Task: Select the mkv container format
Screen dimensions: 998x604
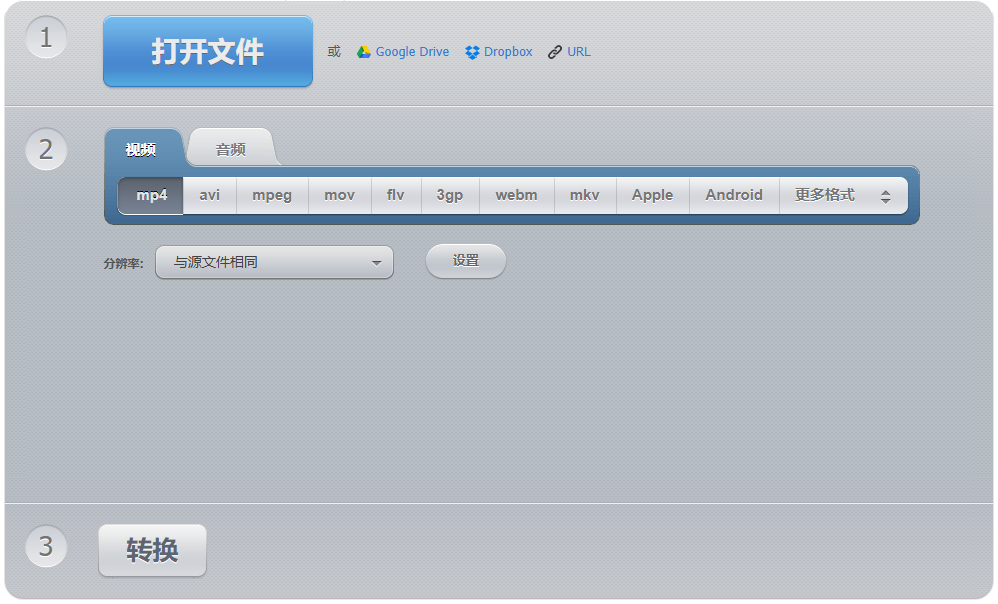Action: 584,195
